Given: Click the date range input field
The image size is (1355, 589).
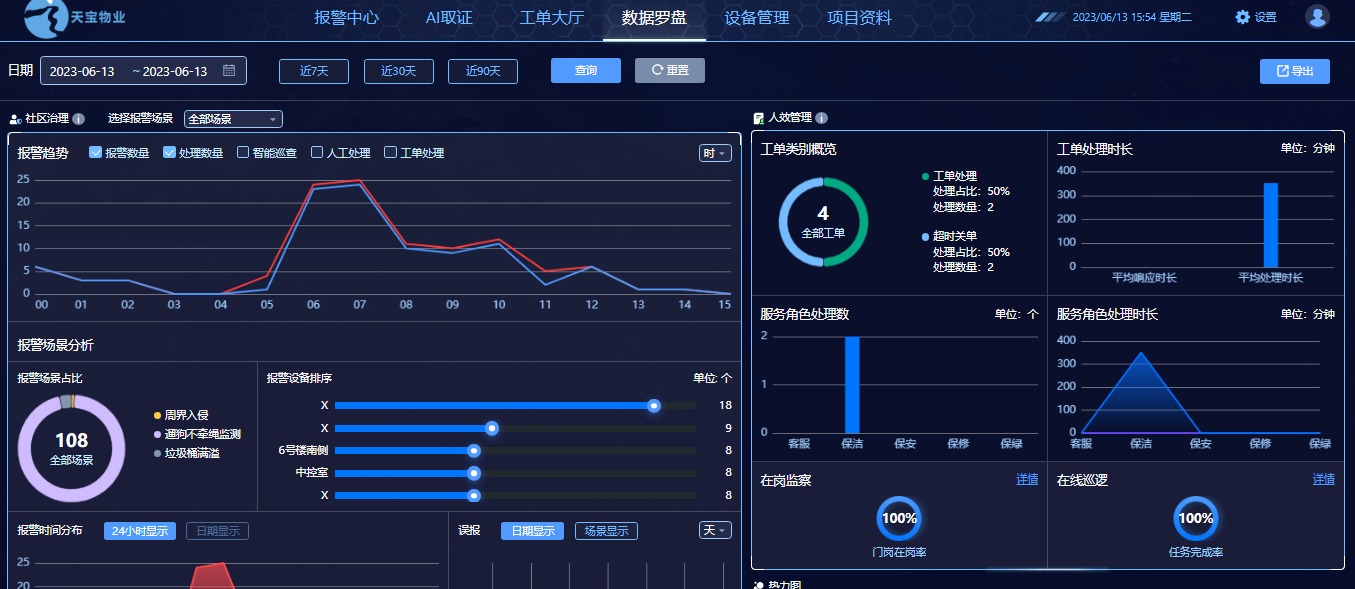Looking at the screenshot, I should click(x=130, y=71).
